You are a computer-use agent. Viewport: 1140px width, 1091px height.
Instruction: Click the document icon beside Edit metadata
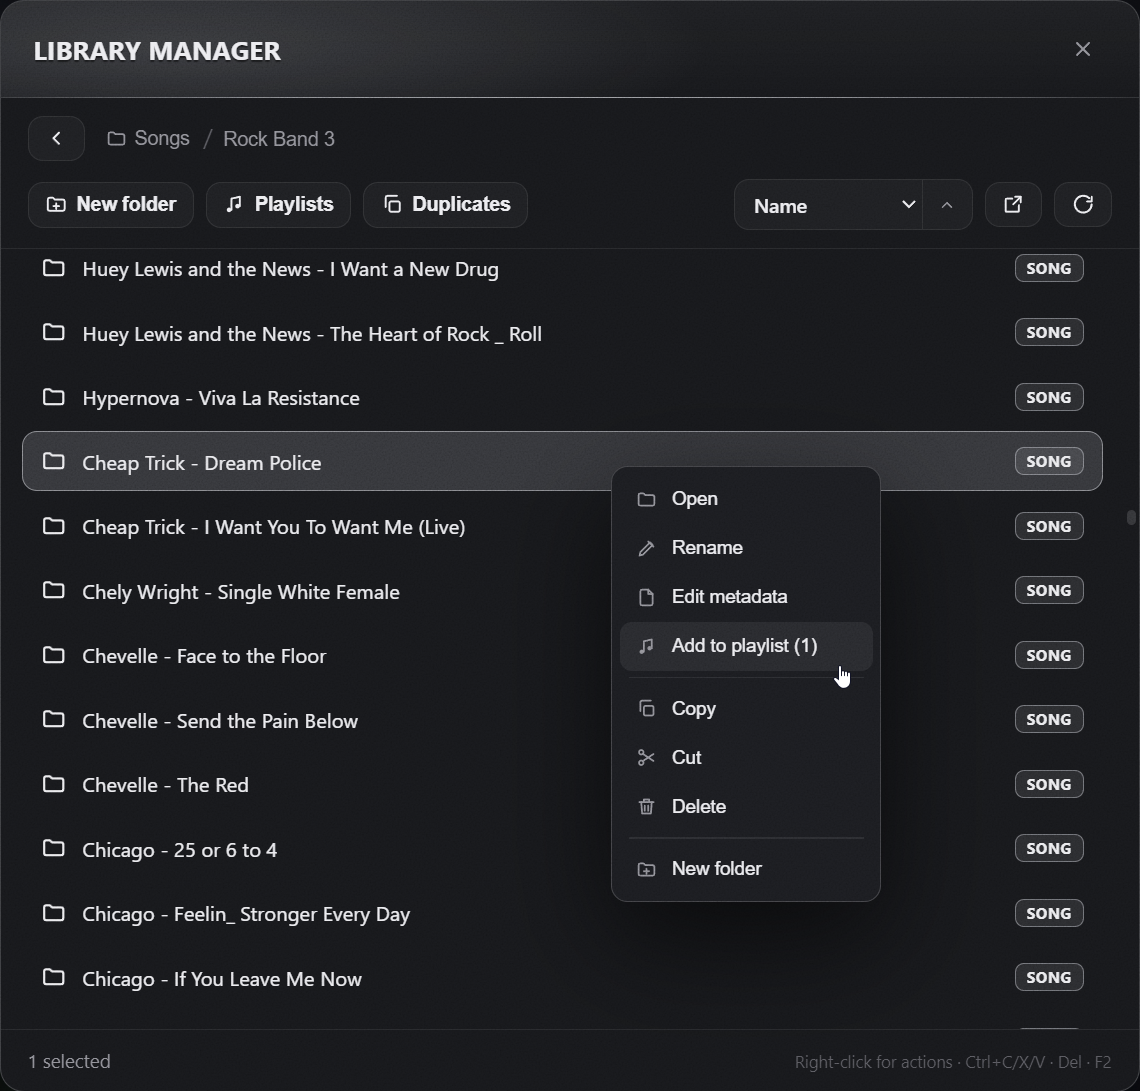(646, 597)
